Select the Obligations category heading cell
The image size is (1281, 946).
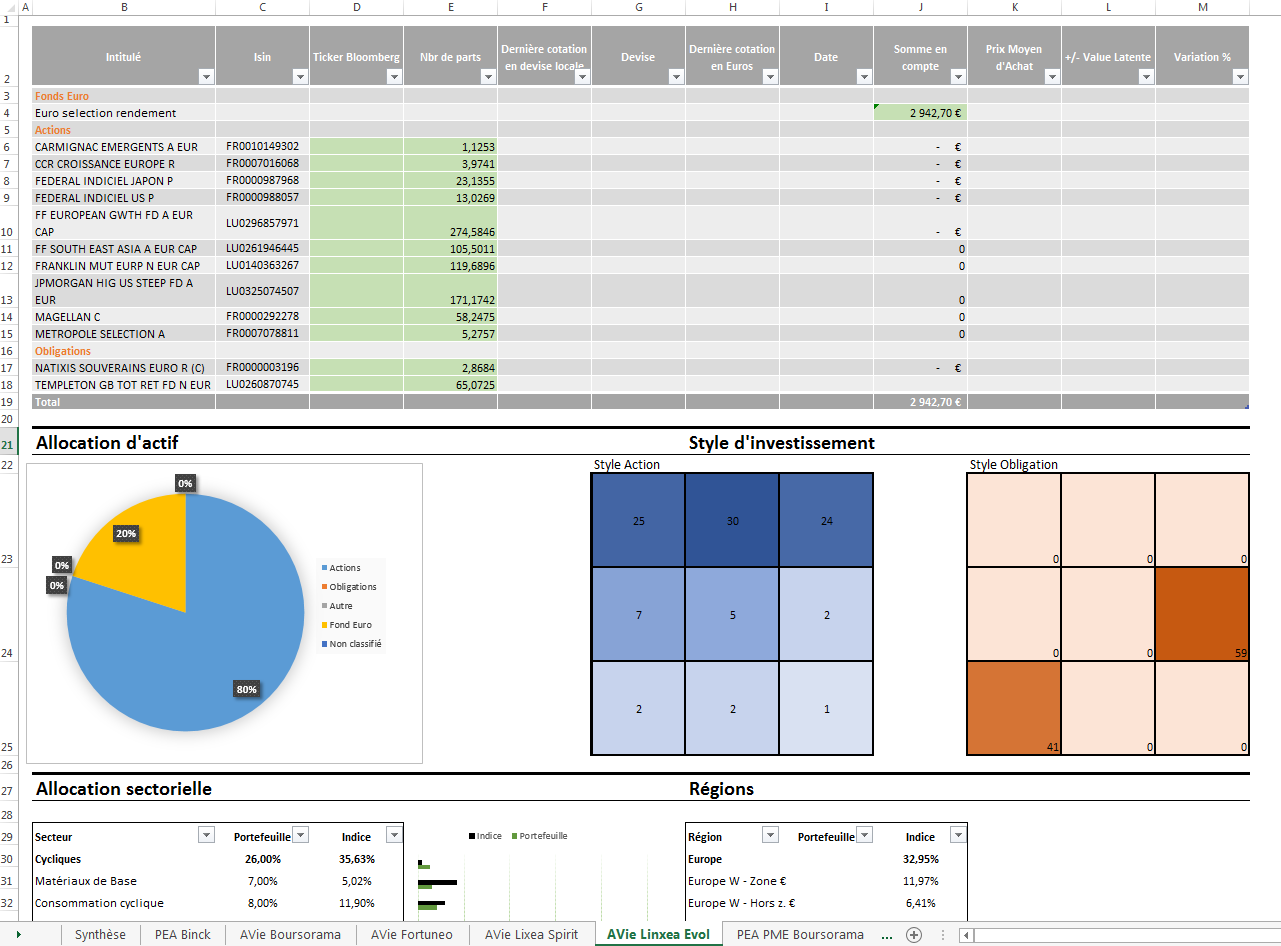point(123,351)
